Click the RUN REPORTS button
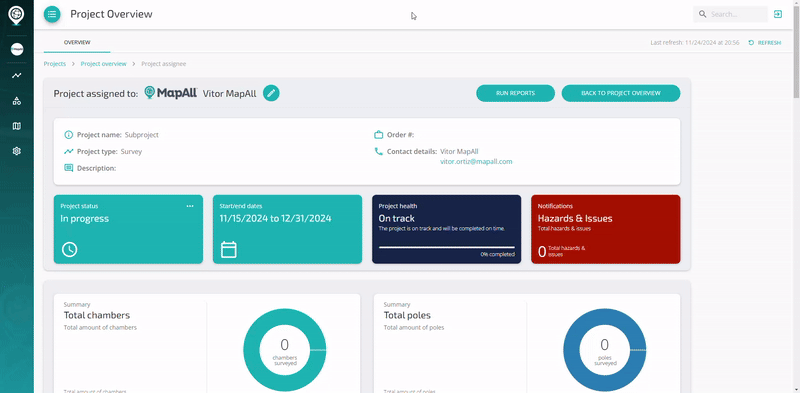Screen dimensions: 800x393 [x=515, y=93]
